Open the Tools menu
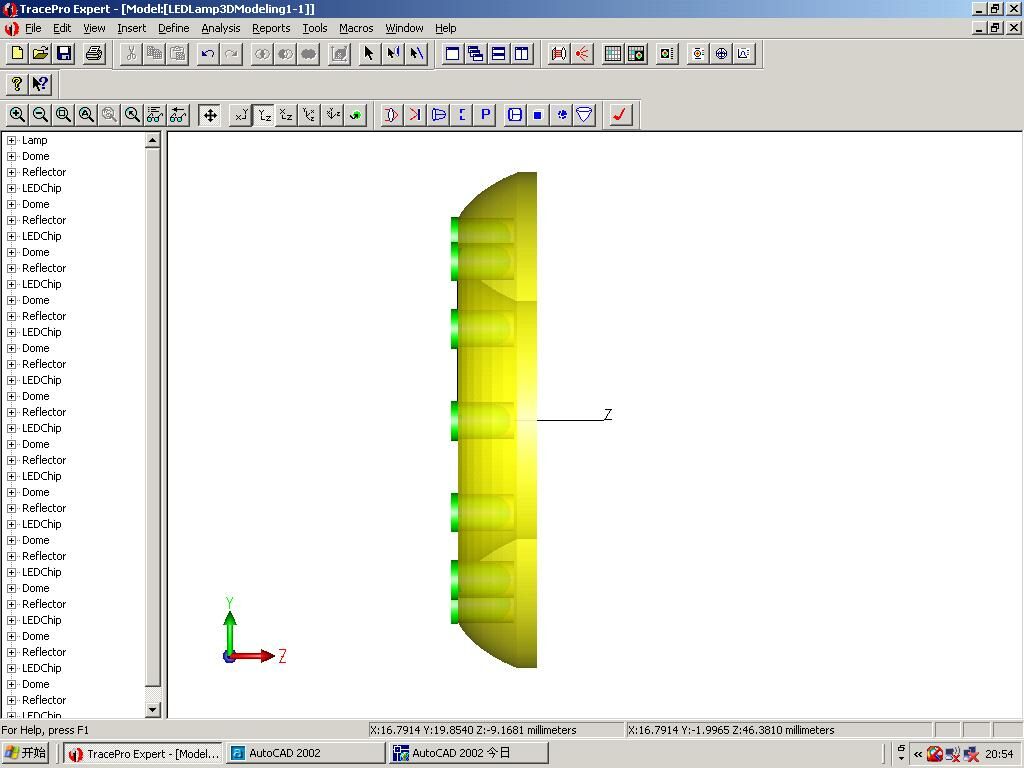1024x768 pixels. coord(315,28)
